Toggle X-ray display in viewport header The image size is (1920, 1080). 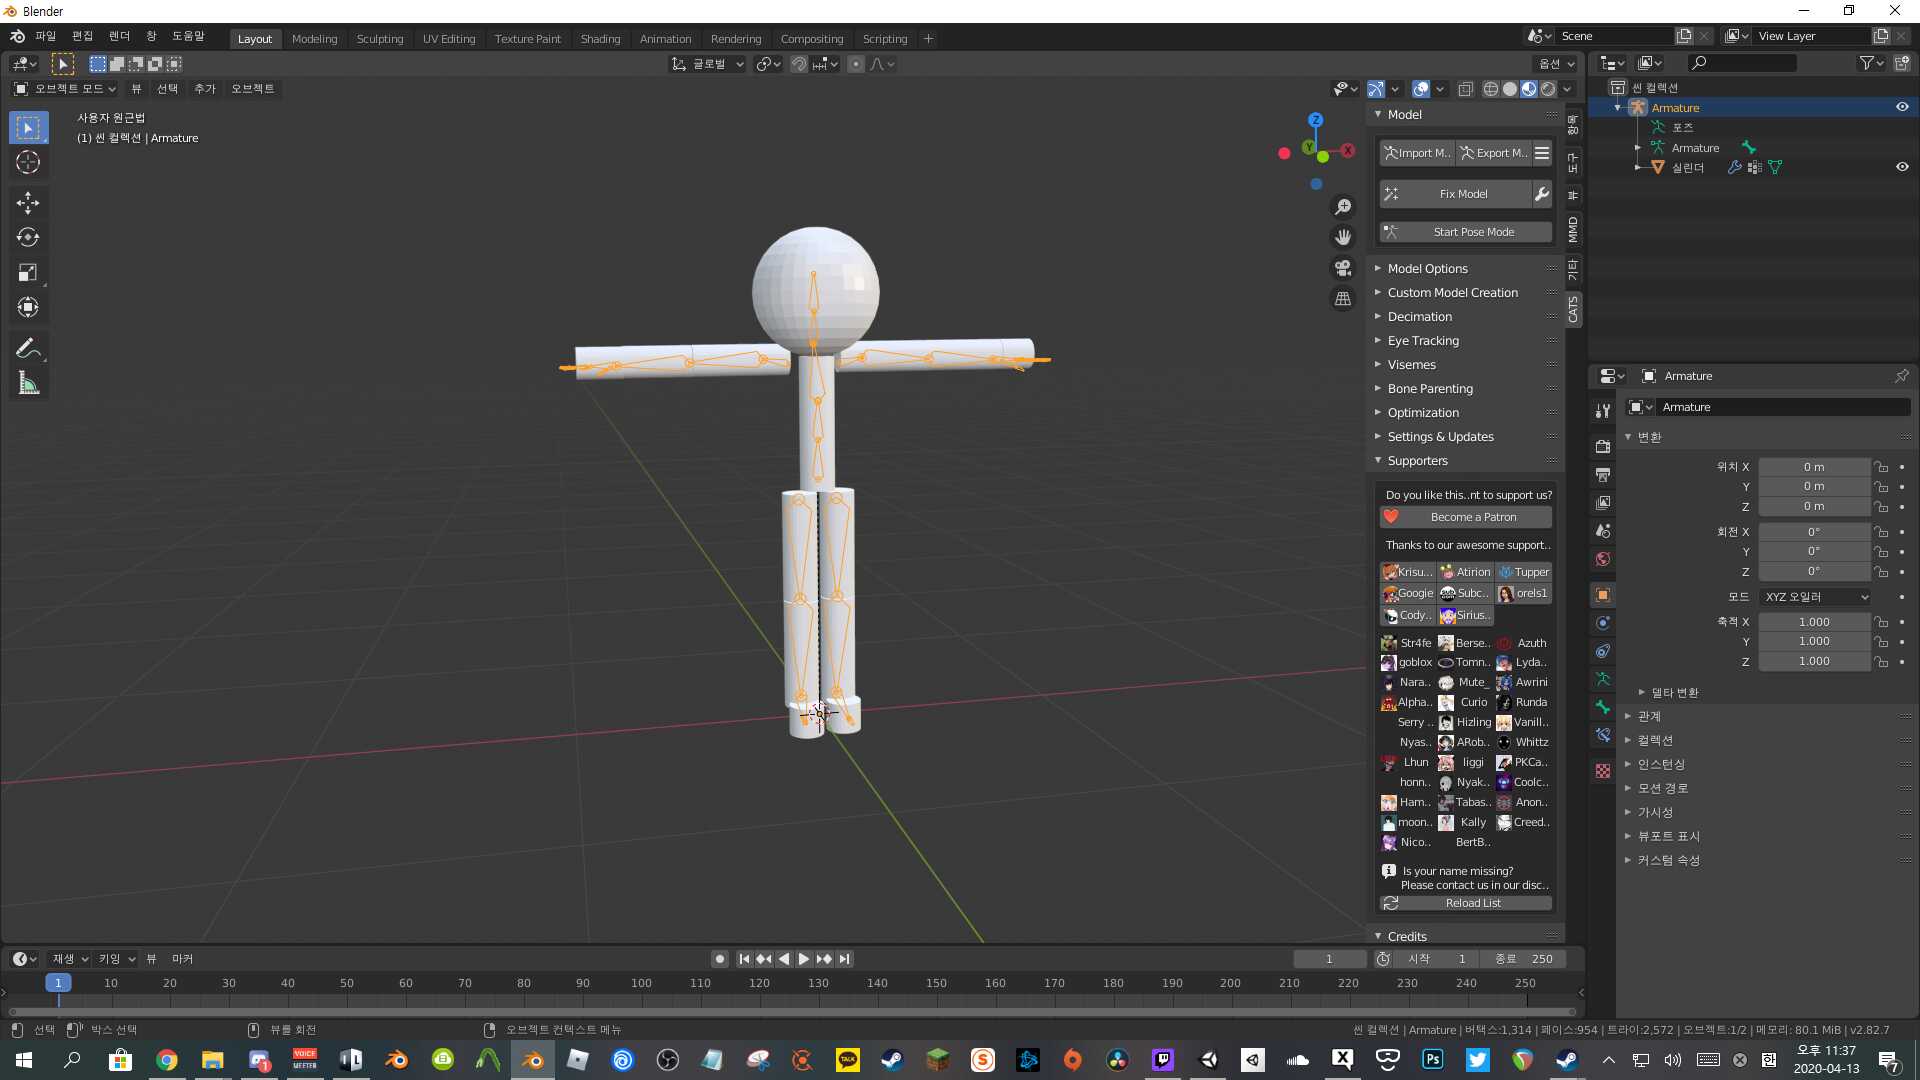tap(1465, 89)
